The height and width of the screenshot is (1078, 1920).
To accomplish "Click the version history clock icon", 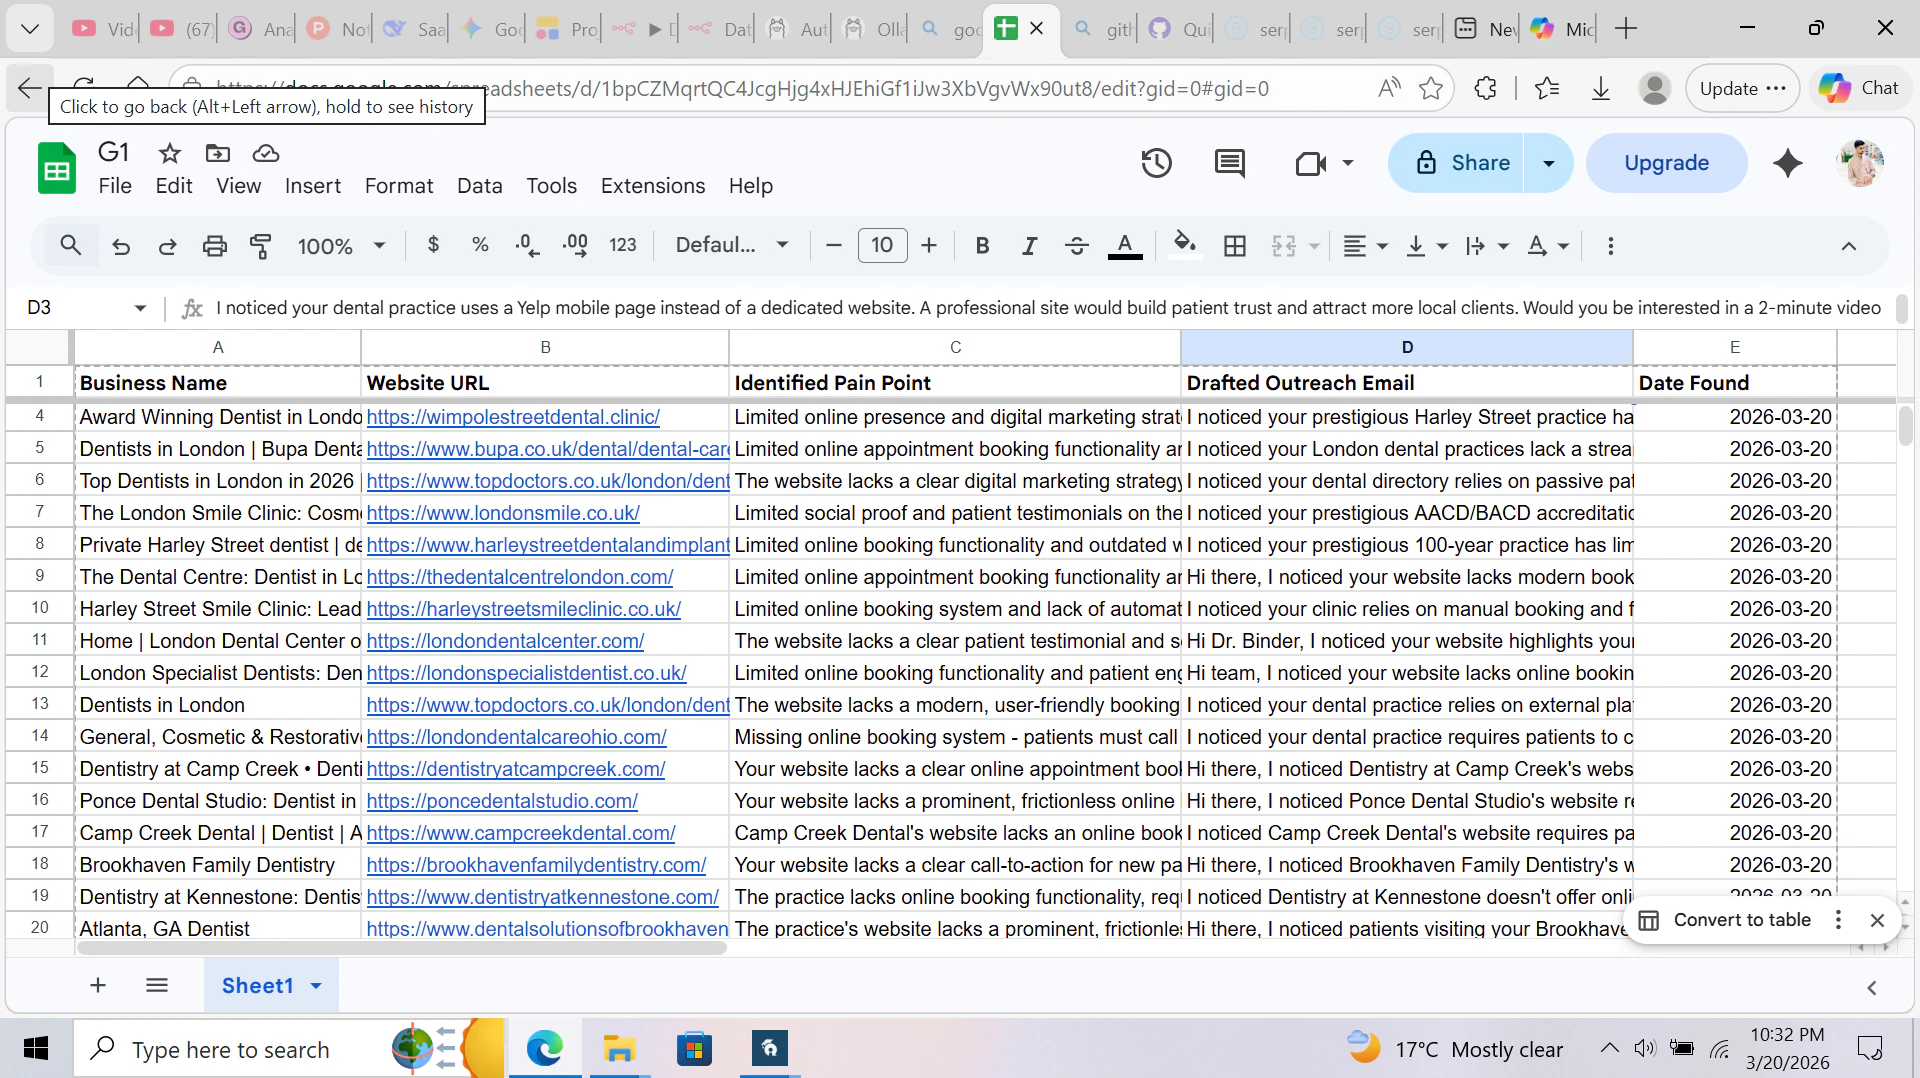I will pos(1156,163).
